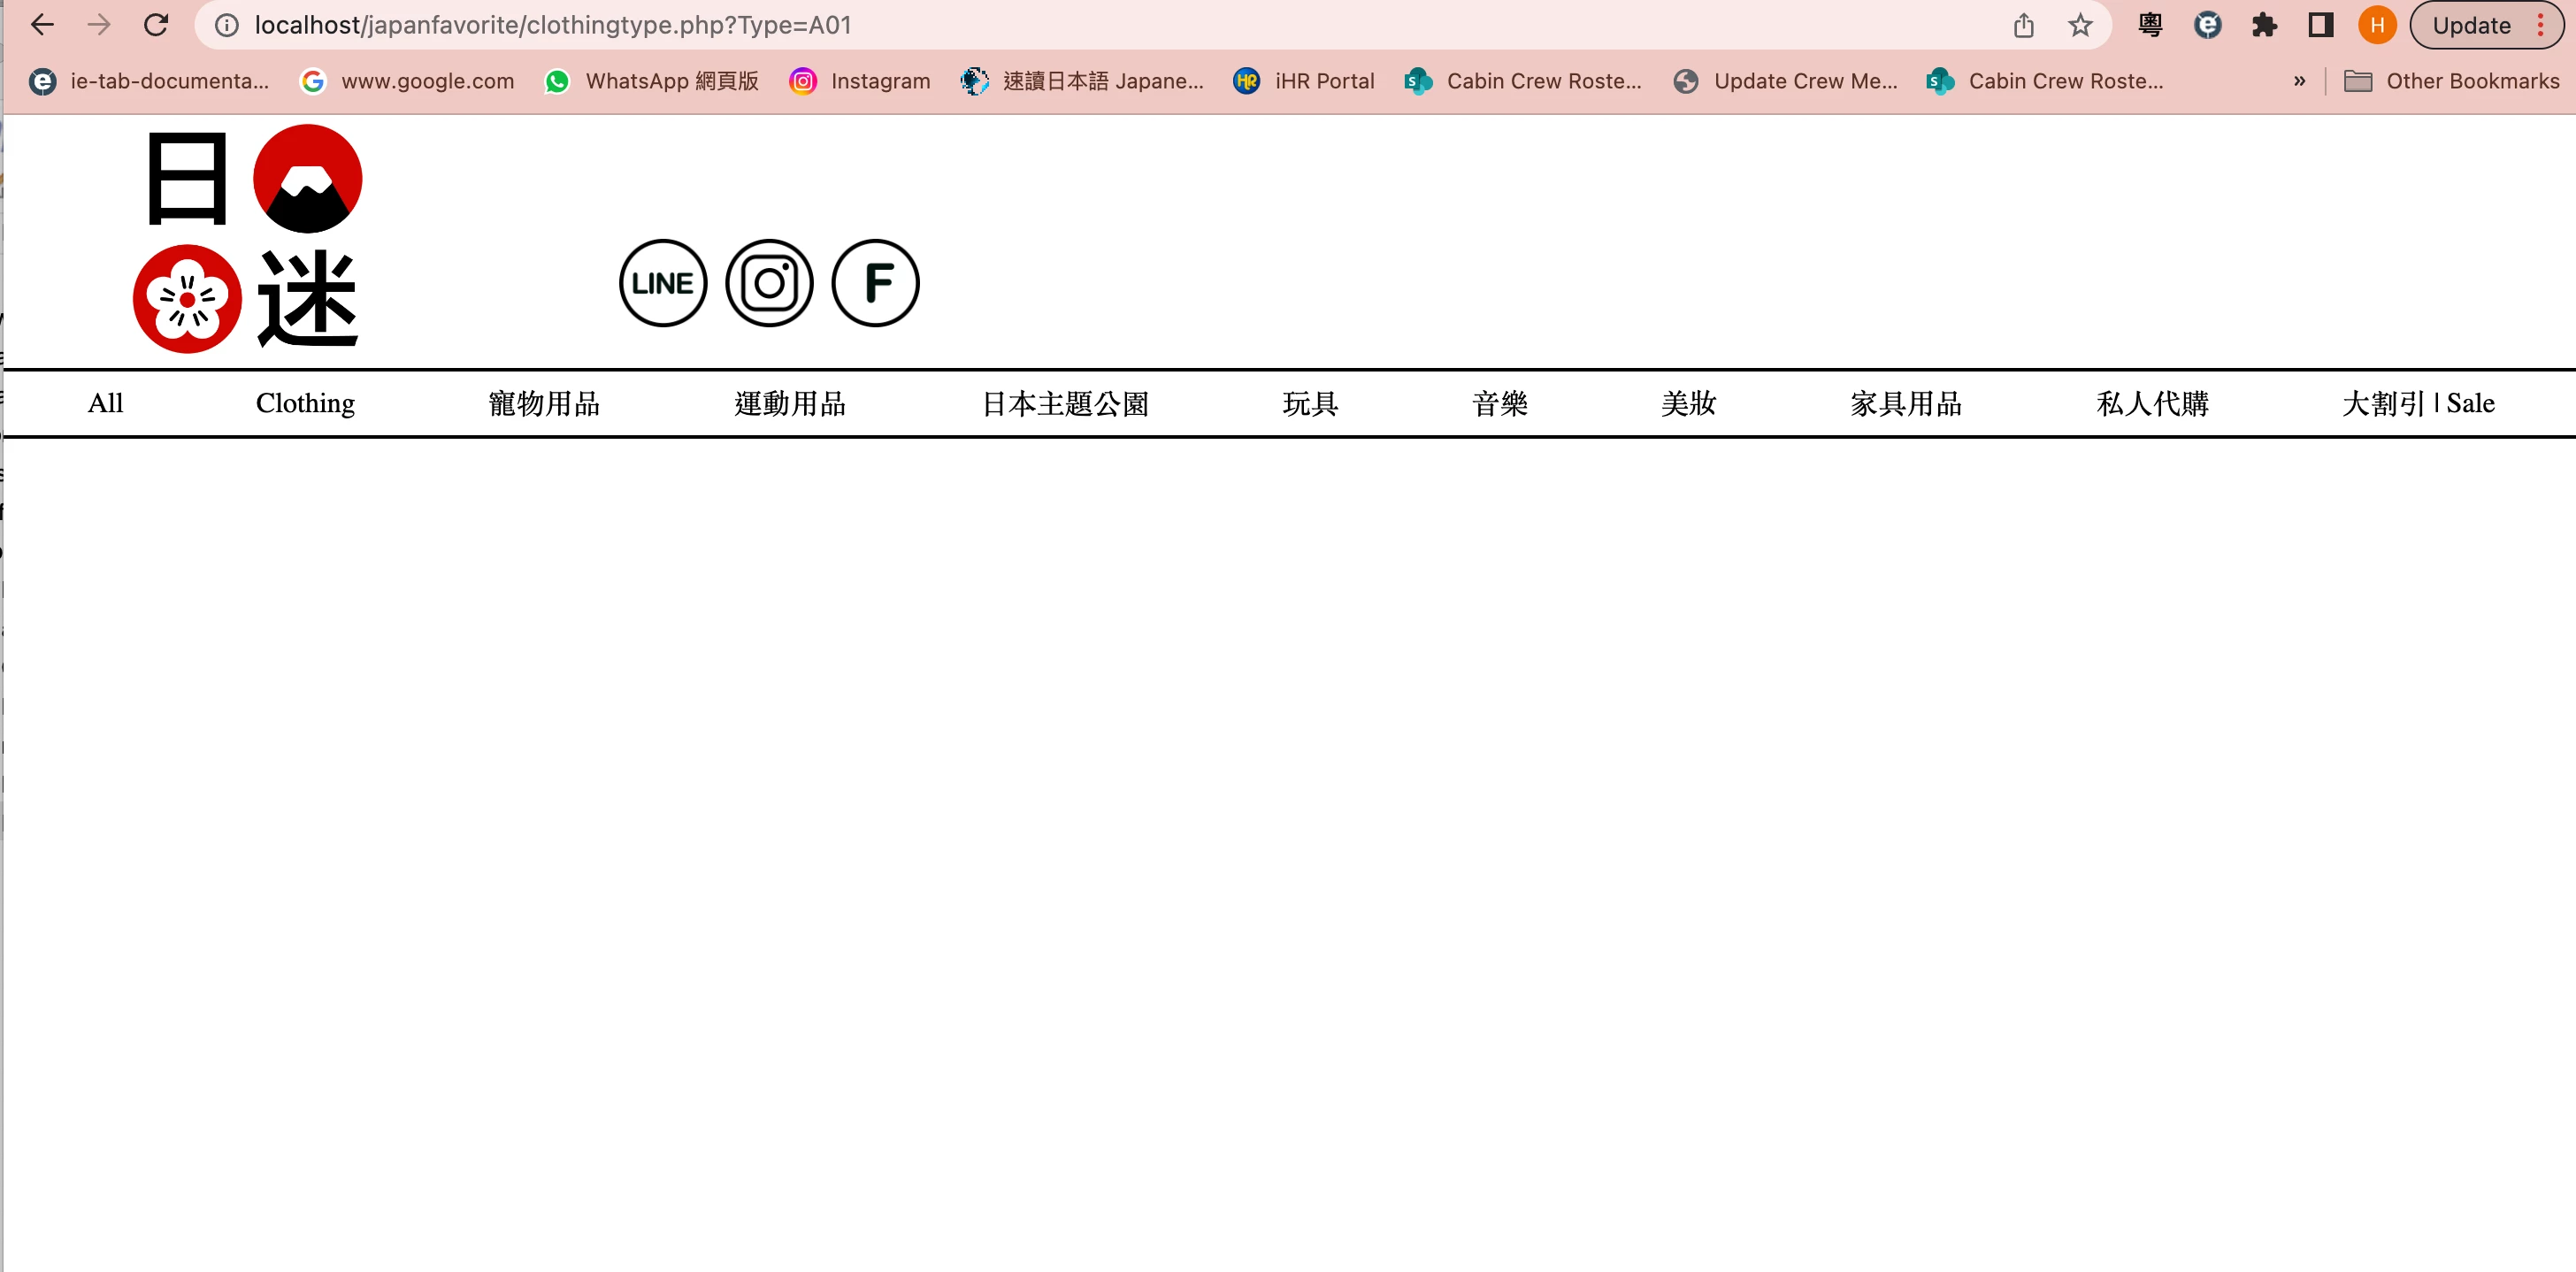Click the Facebook F circle icon
This screenshot has width=2576, height=1272.
coord(875,283)
